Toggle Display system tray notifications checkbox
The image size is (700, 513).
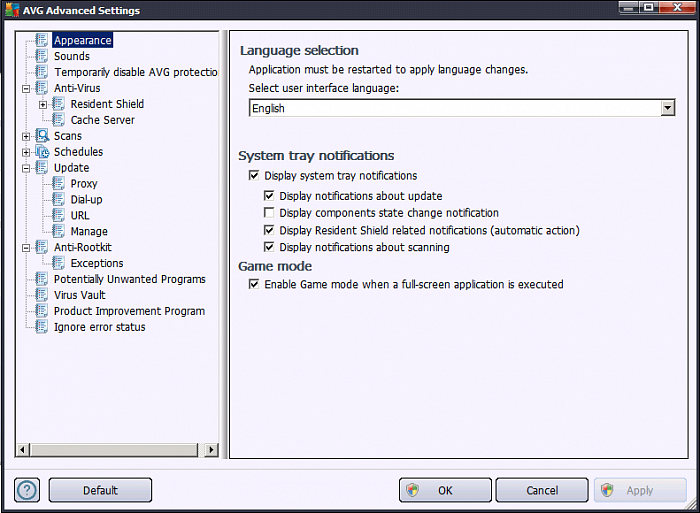[x=254, y=175]
